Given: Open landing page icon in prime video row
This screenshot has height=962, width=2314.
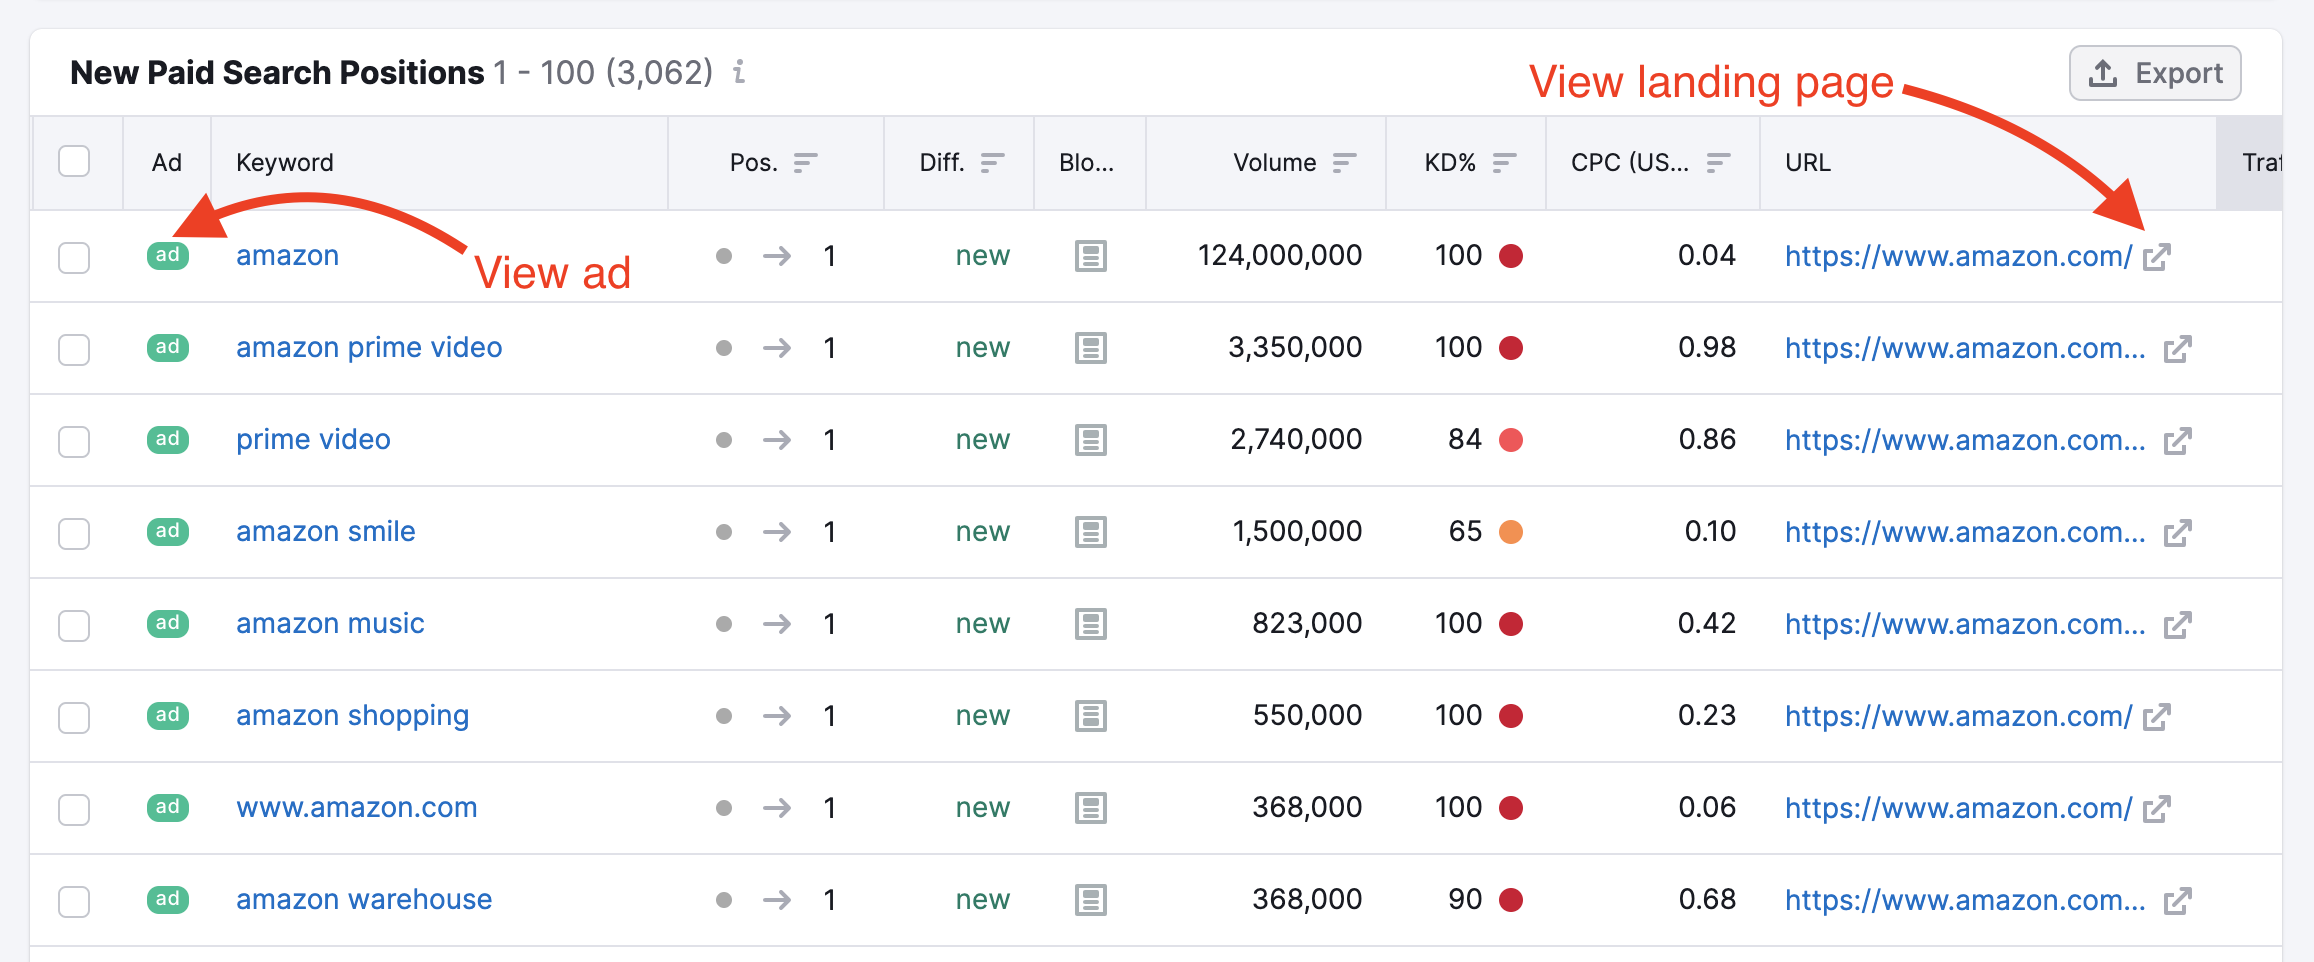Looking at the screenshot, I should coord(2178,441).
